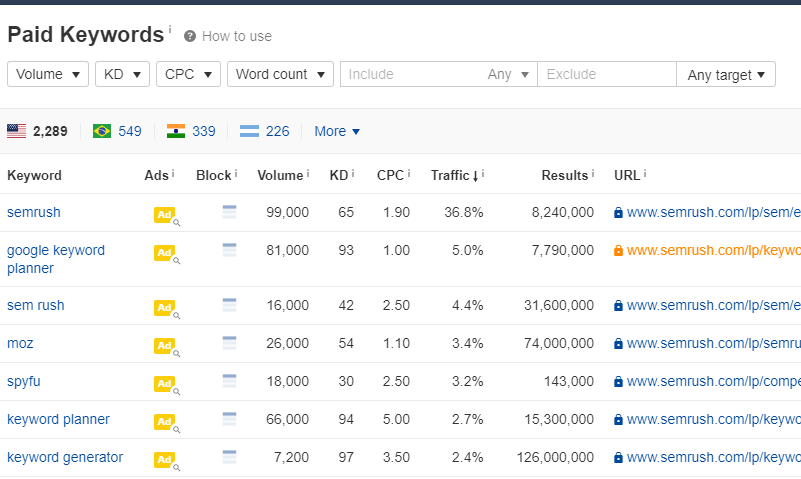The width and height of the screenshot is (801, 479).
Task: Click the info icon next to URL column header
Action: 645,174
